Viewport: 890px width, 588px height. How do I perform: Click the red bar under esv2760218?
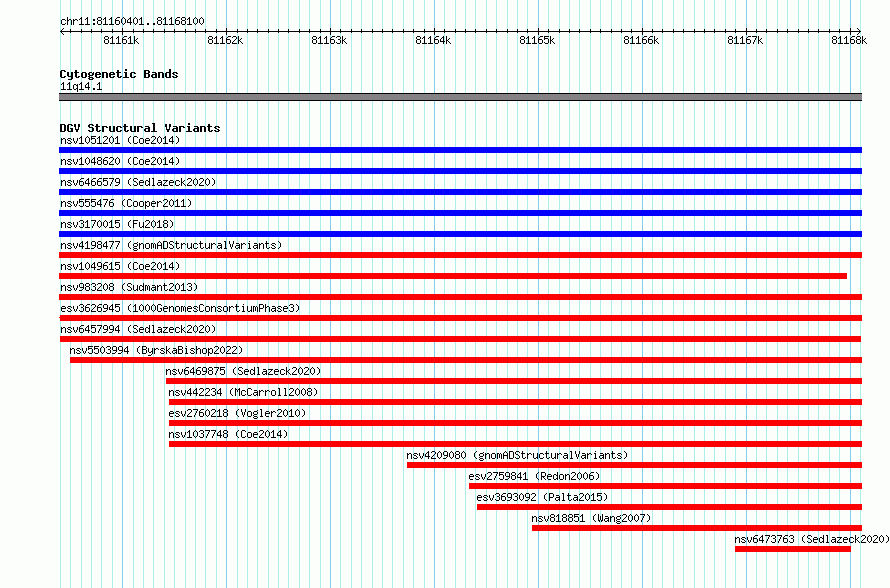point(515,423)
